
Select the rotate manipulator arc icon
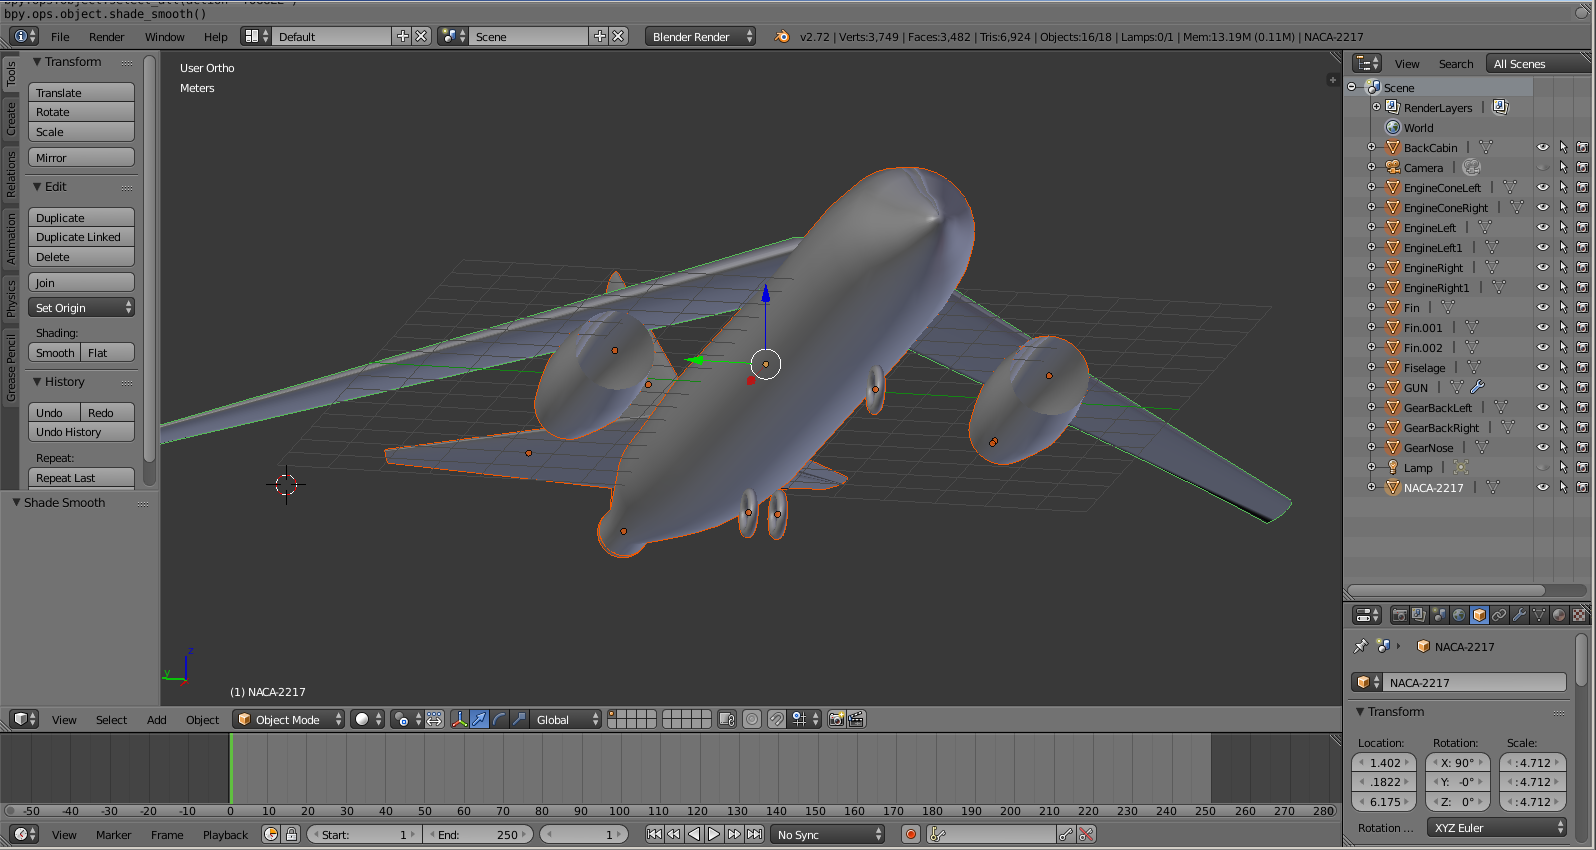click(x=499, y=719)
